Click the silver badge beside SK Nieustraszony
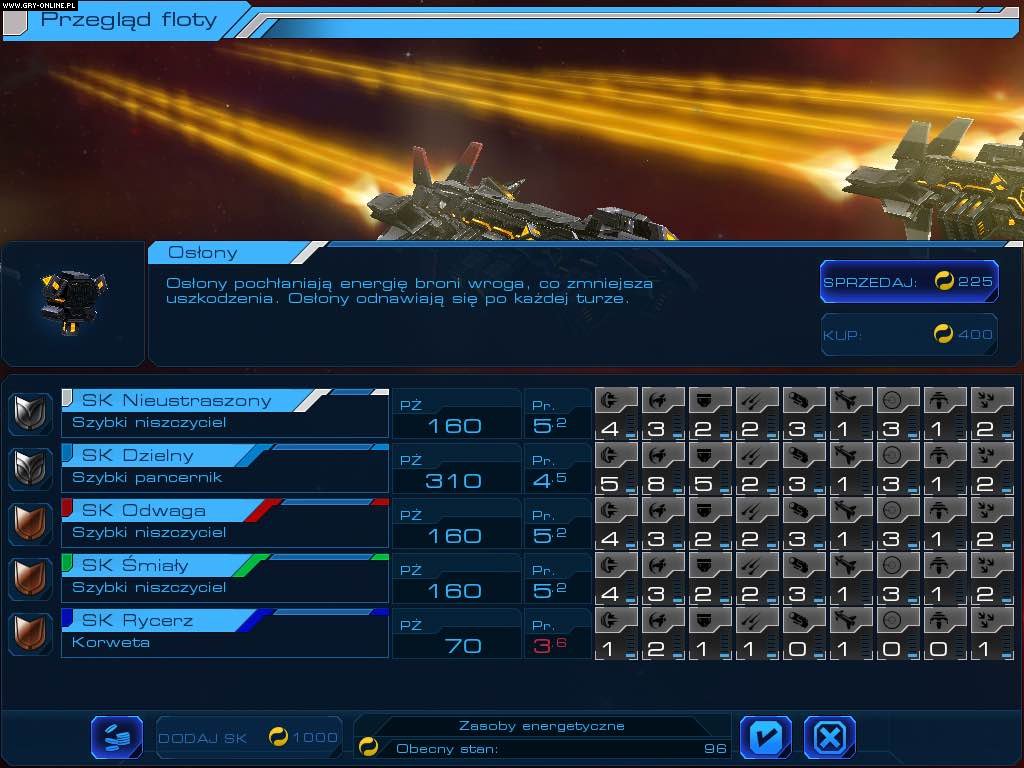Screen dimensions: 1024x768 pos(30,413)
